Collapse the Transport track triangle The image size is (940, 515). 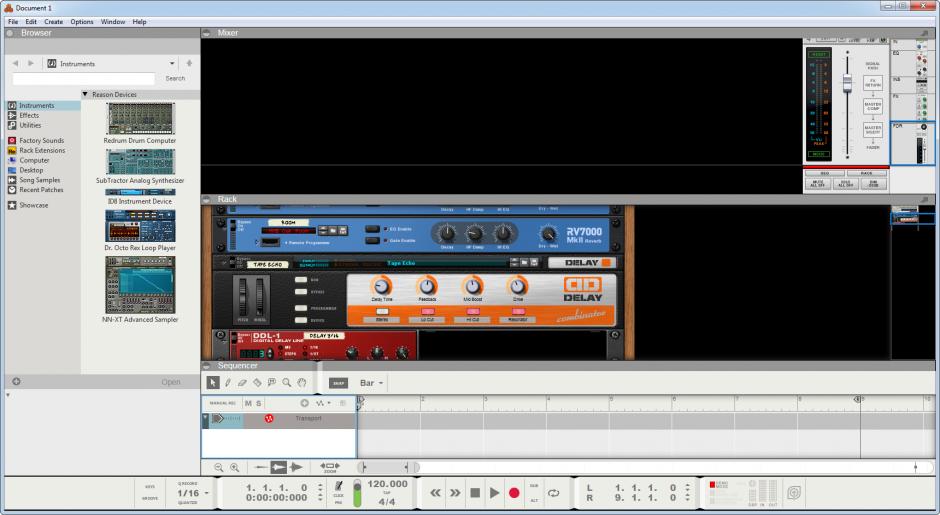pos(205,417)
